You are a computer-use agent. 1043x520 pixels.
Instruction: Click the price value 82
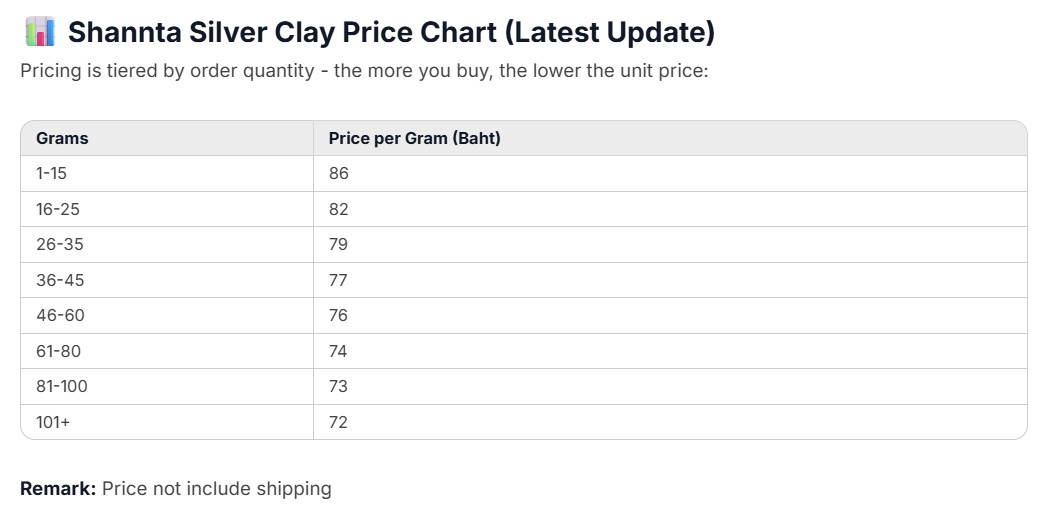tap(338, 209)
